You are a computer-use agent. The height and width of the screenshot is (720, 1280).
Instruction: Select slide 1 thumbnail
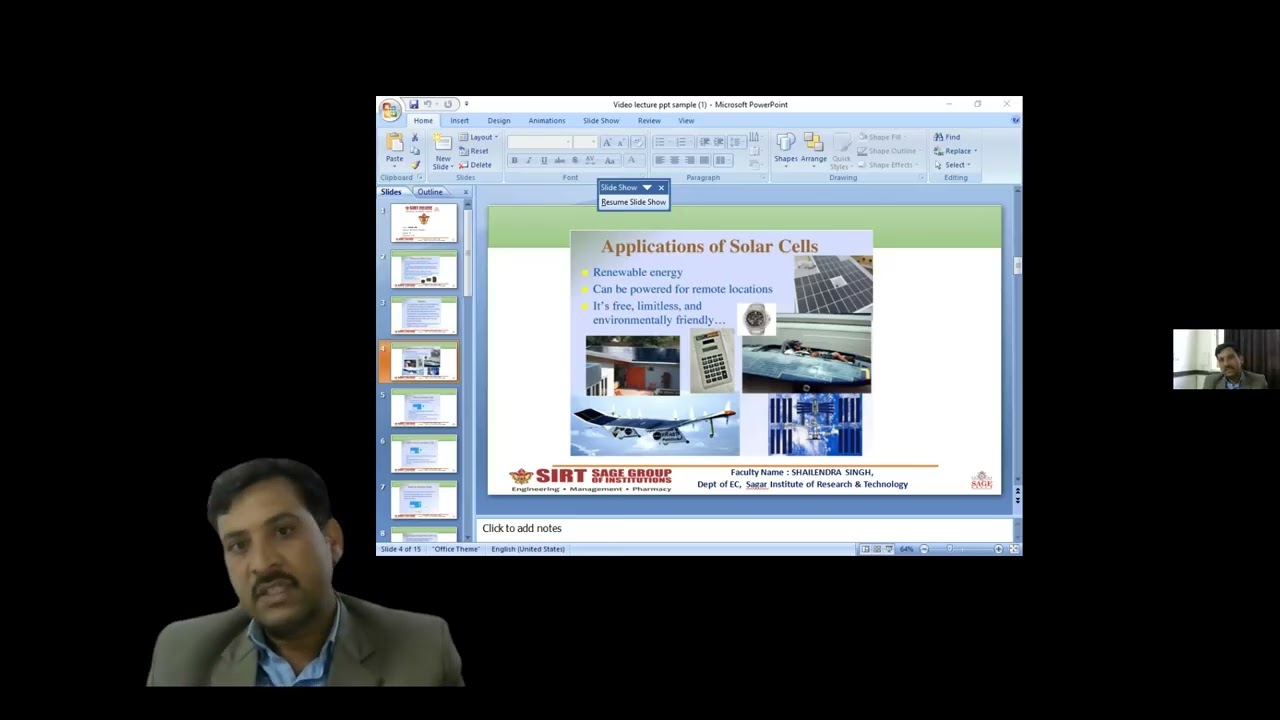tap(423, 223)
